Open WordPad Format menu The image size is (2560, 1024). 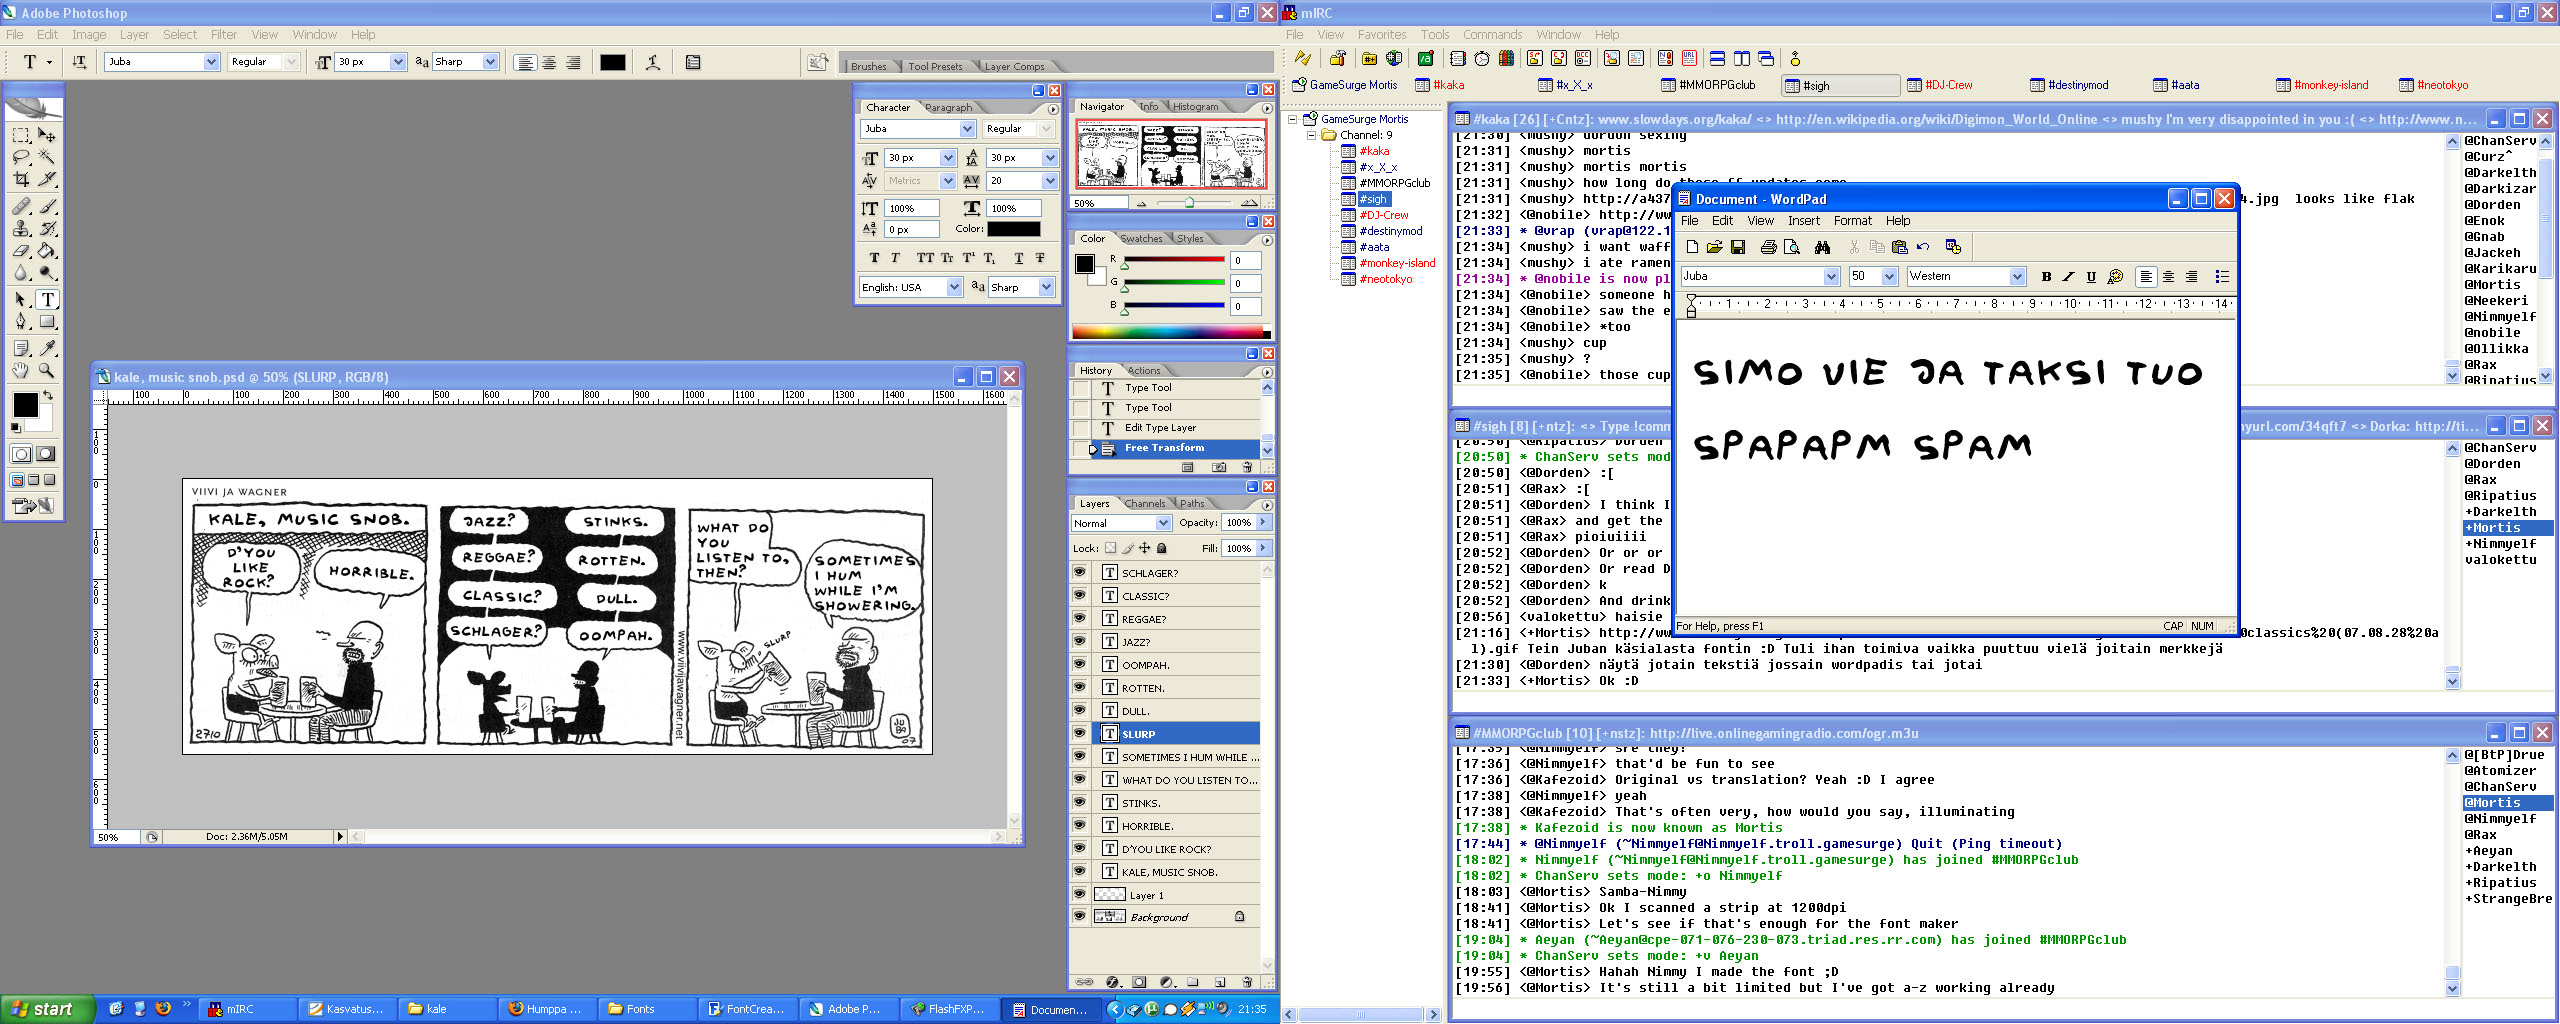[x=1852, y=221]
